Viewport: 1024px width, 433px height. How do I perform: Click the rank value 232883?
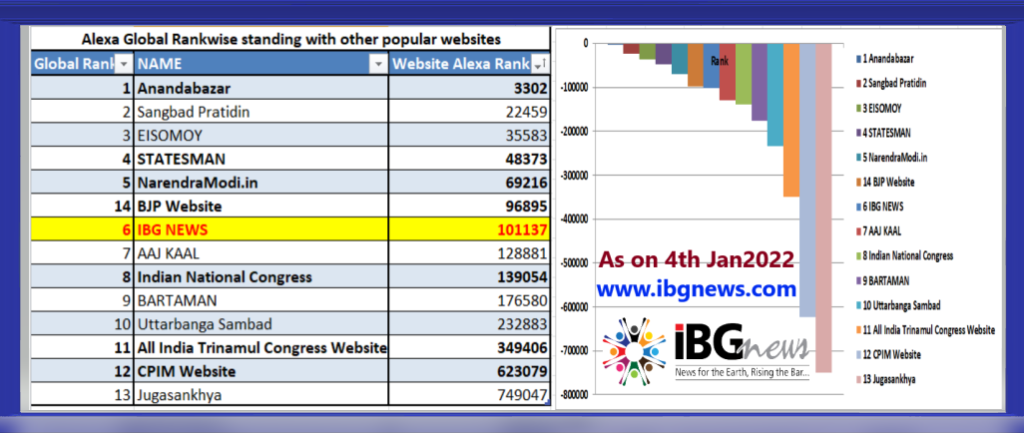522,324
